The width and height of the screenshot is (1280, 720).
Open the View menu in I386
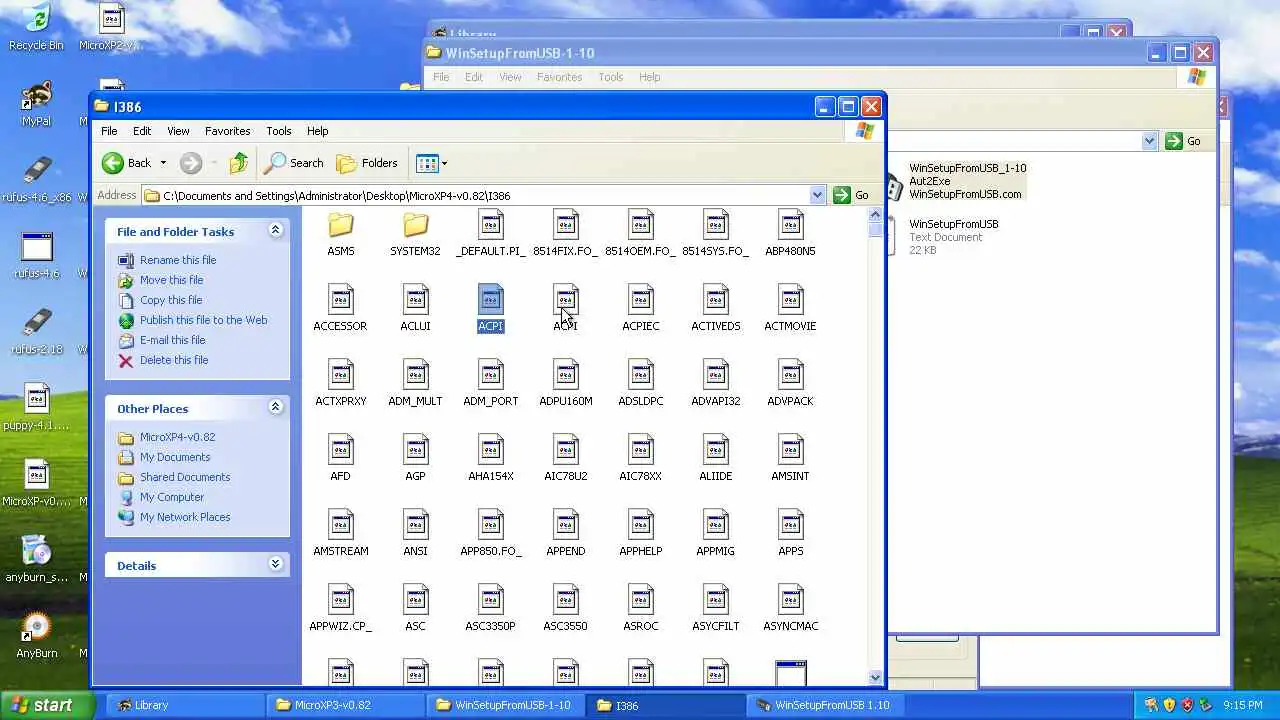[178, 131]
